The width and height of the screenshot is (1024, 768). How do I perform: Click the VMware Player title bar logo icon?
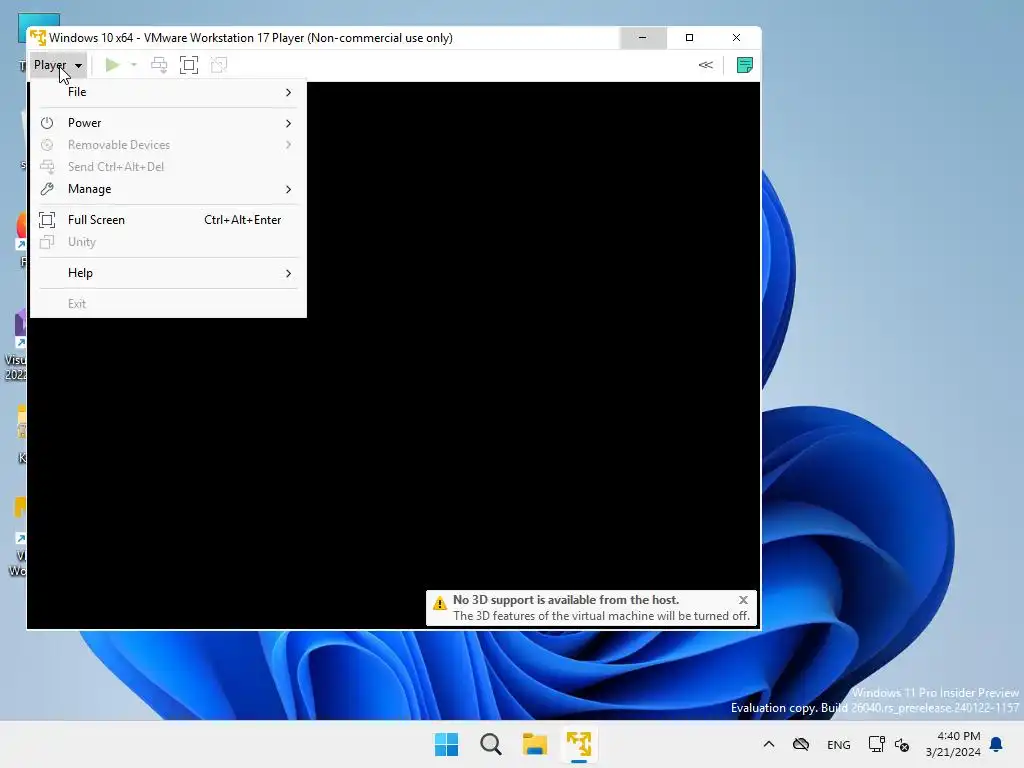(38, 38)
